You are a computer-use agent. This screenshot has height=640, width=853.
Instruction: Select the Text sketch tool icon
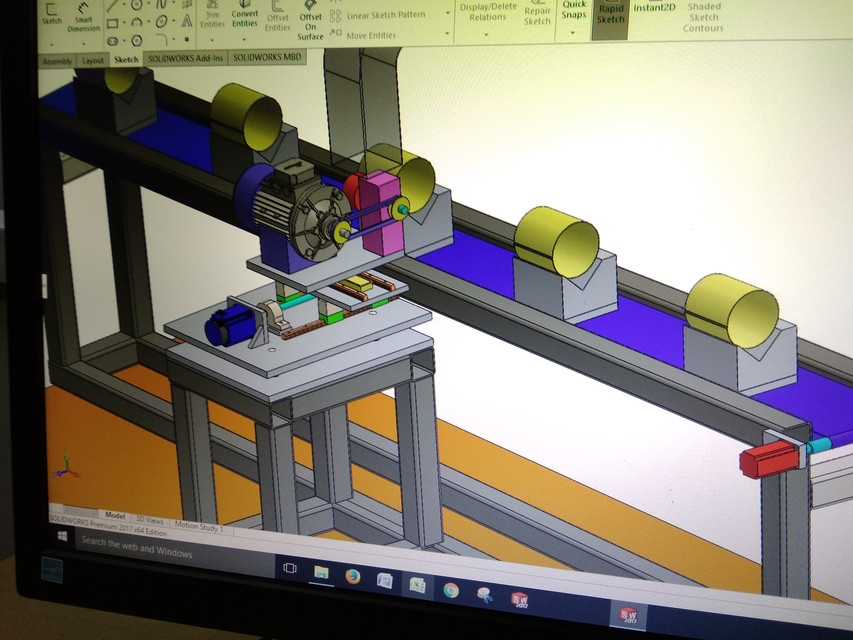tap(187, 21)
